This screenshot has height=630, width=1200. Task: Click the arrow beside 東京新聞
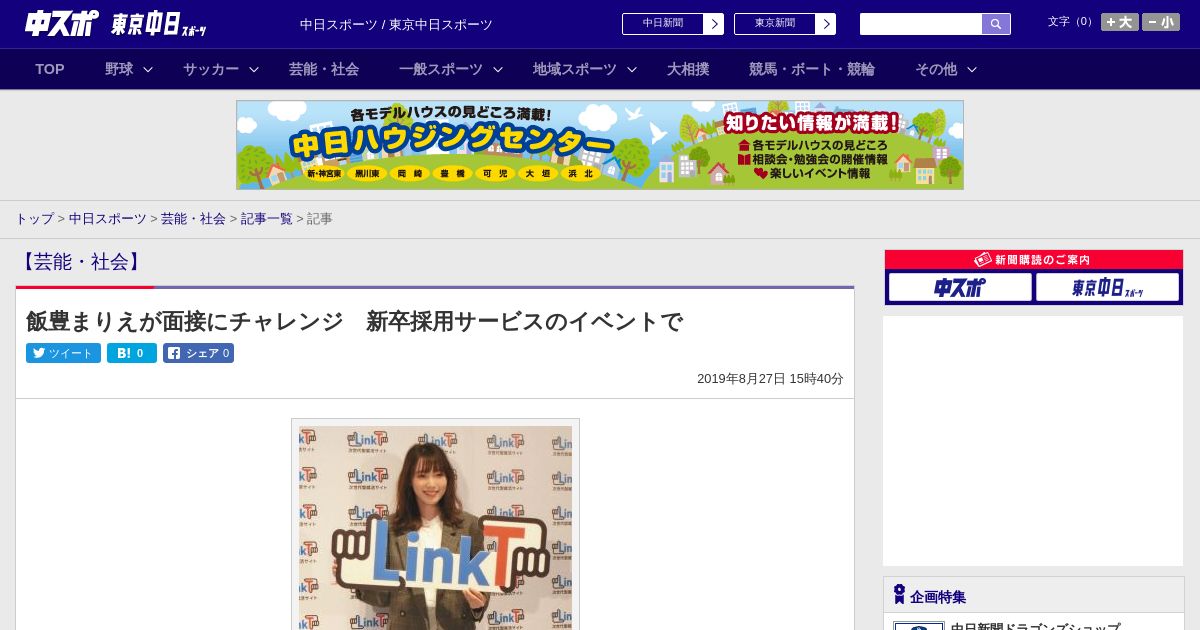(826, 24)
